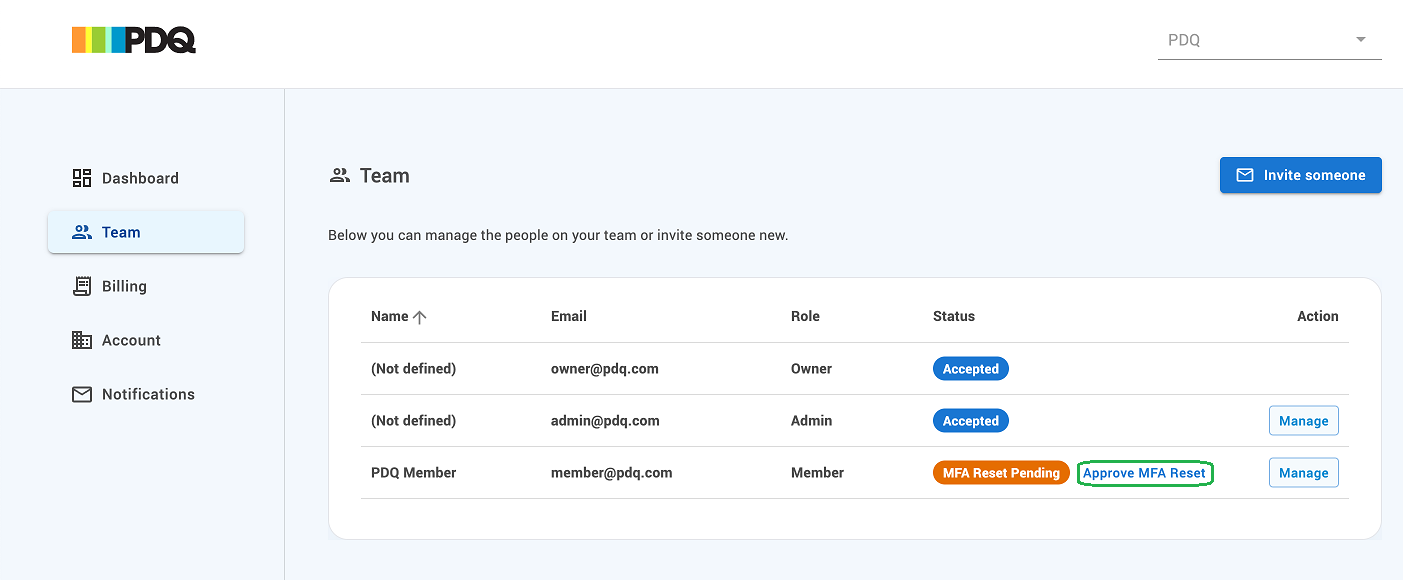Screen dimensions: 1403x580
Task: Click the Accepted badge for owner@pdq.com
Action: click(x=970, y=369)
